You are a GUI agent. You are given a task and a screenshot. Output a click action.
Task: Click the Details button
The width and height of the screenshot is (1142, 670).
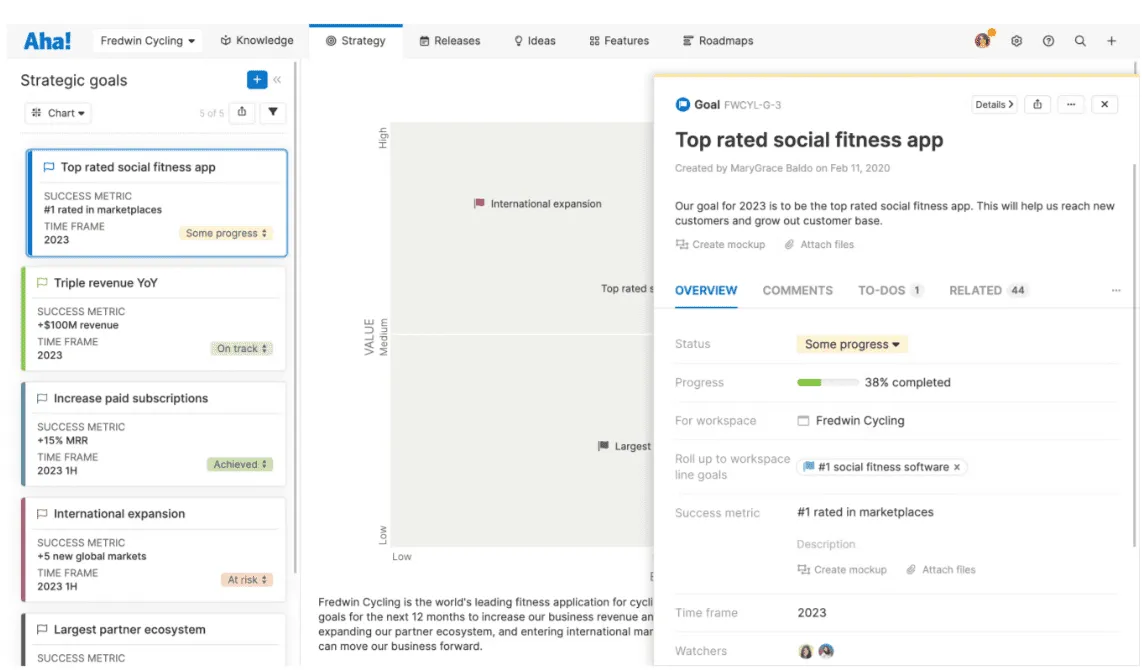click(994, 104)
